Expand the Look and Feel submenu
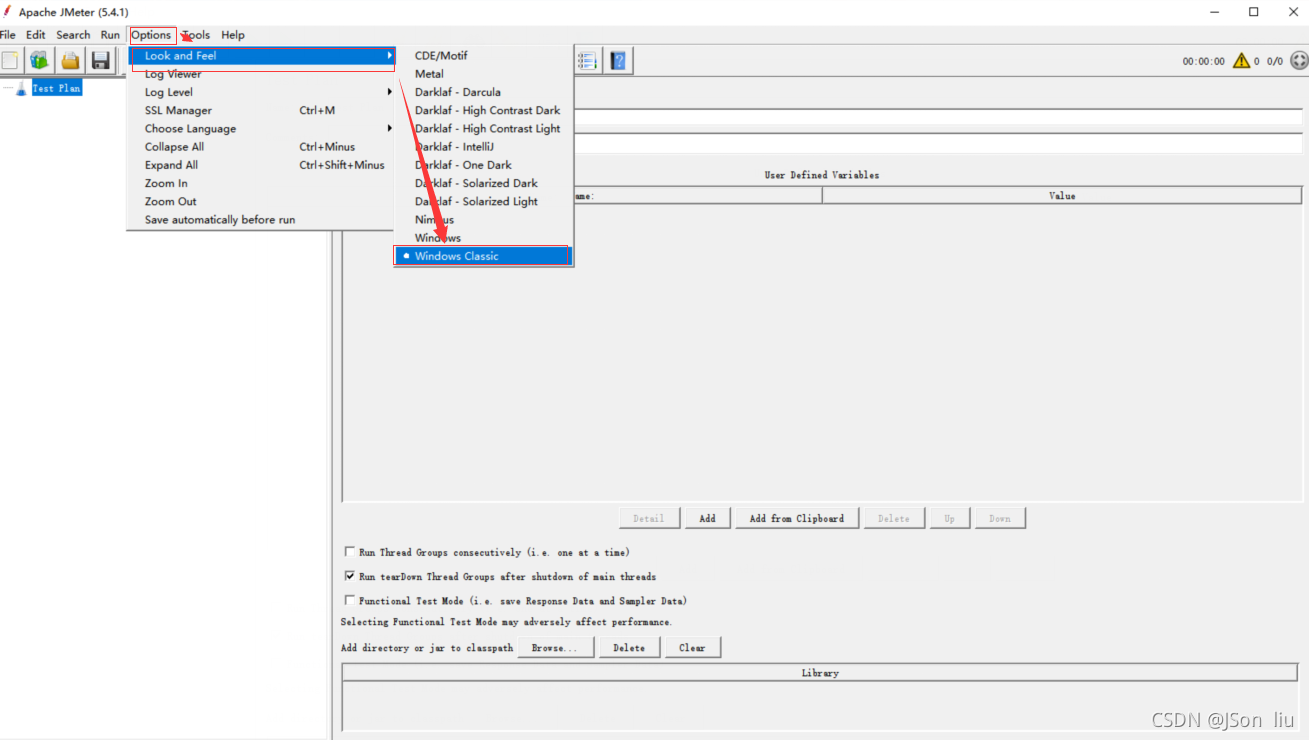The image size is (1309, 740). 263,56
